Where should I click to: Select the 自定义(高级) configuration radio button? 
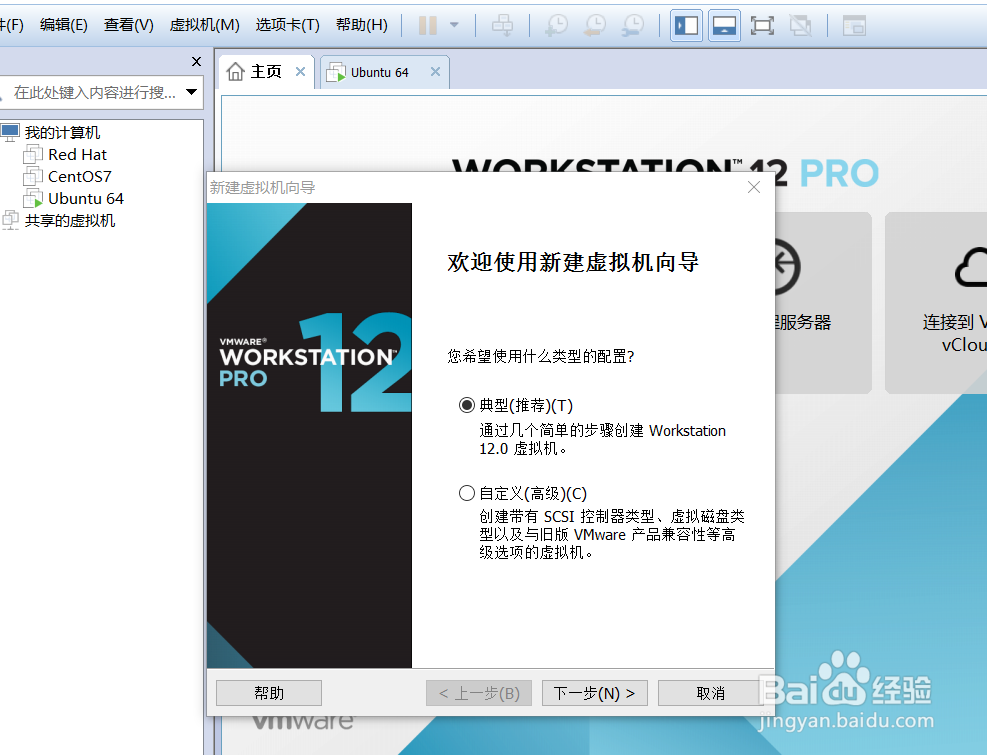tap(467, 492)
